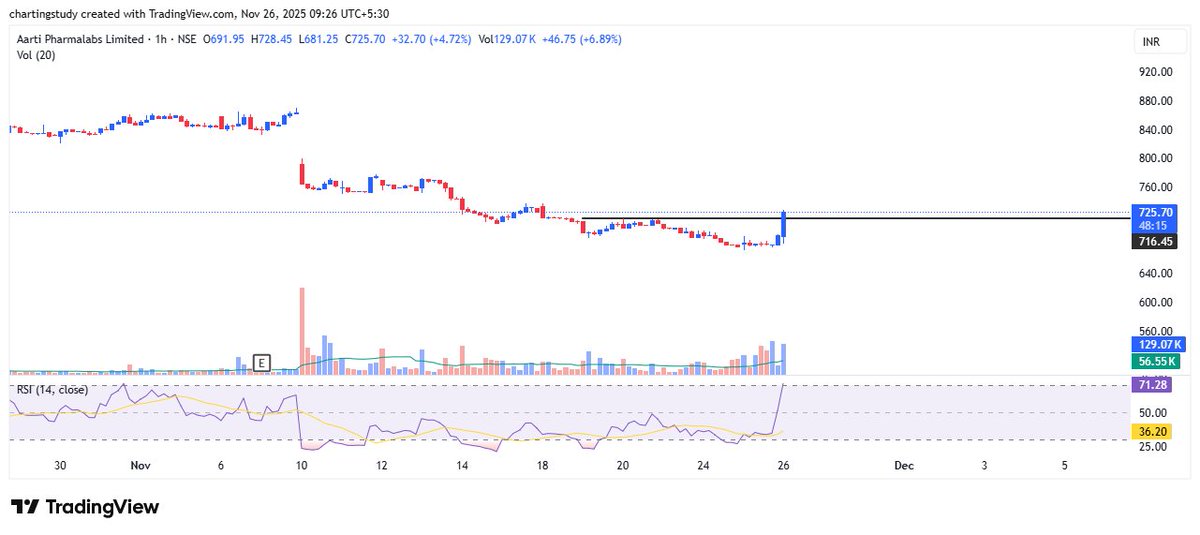
Task: Click the 880.00 price axis label
Action: (1155, 101)
